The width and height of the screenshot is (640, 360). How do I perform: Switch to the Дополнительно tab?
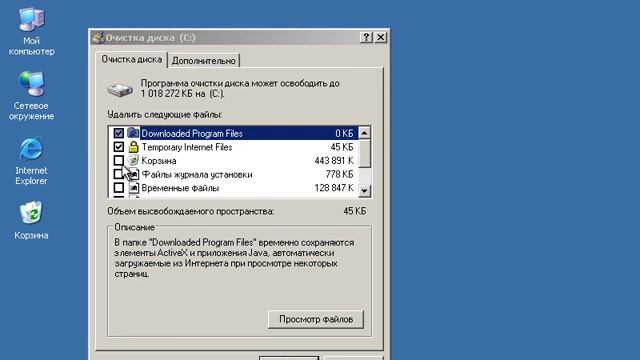tap(204, 61)
